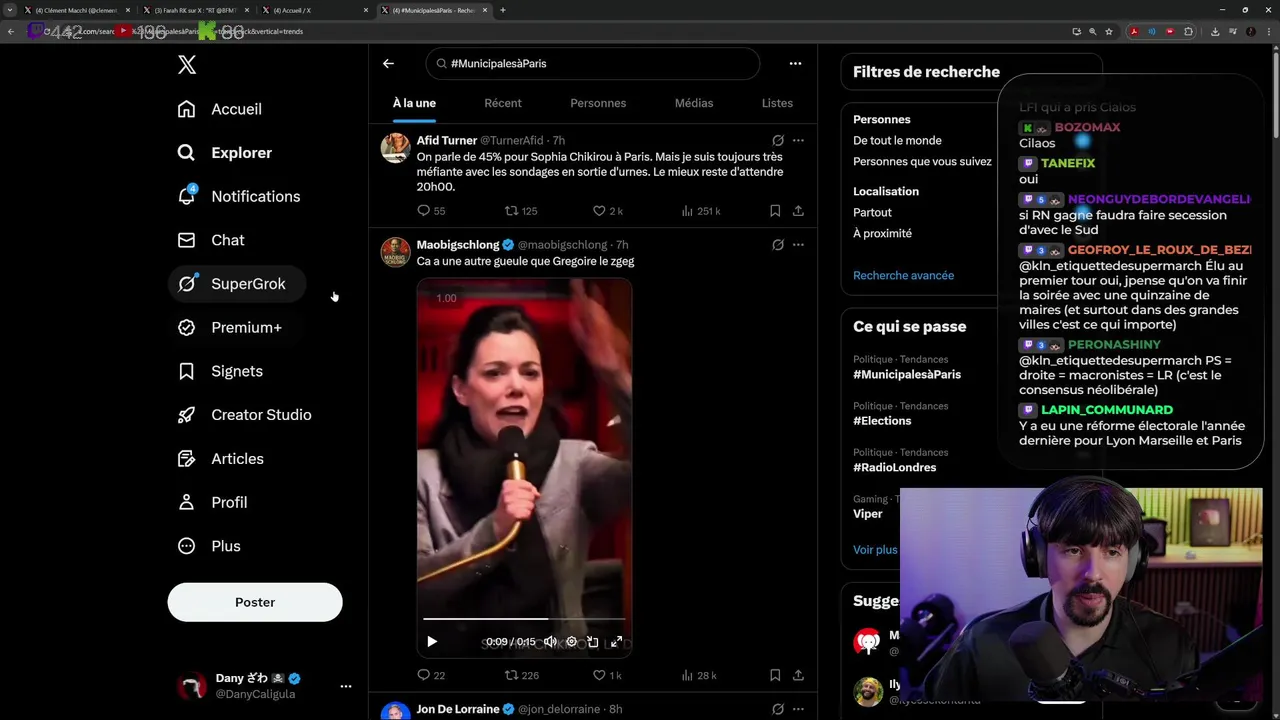Share Maobigschlong post

point(798,675)
